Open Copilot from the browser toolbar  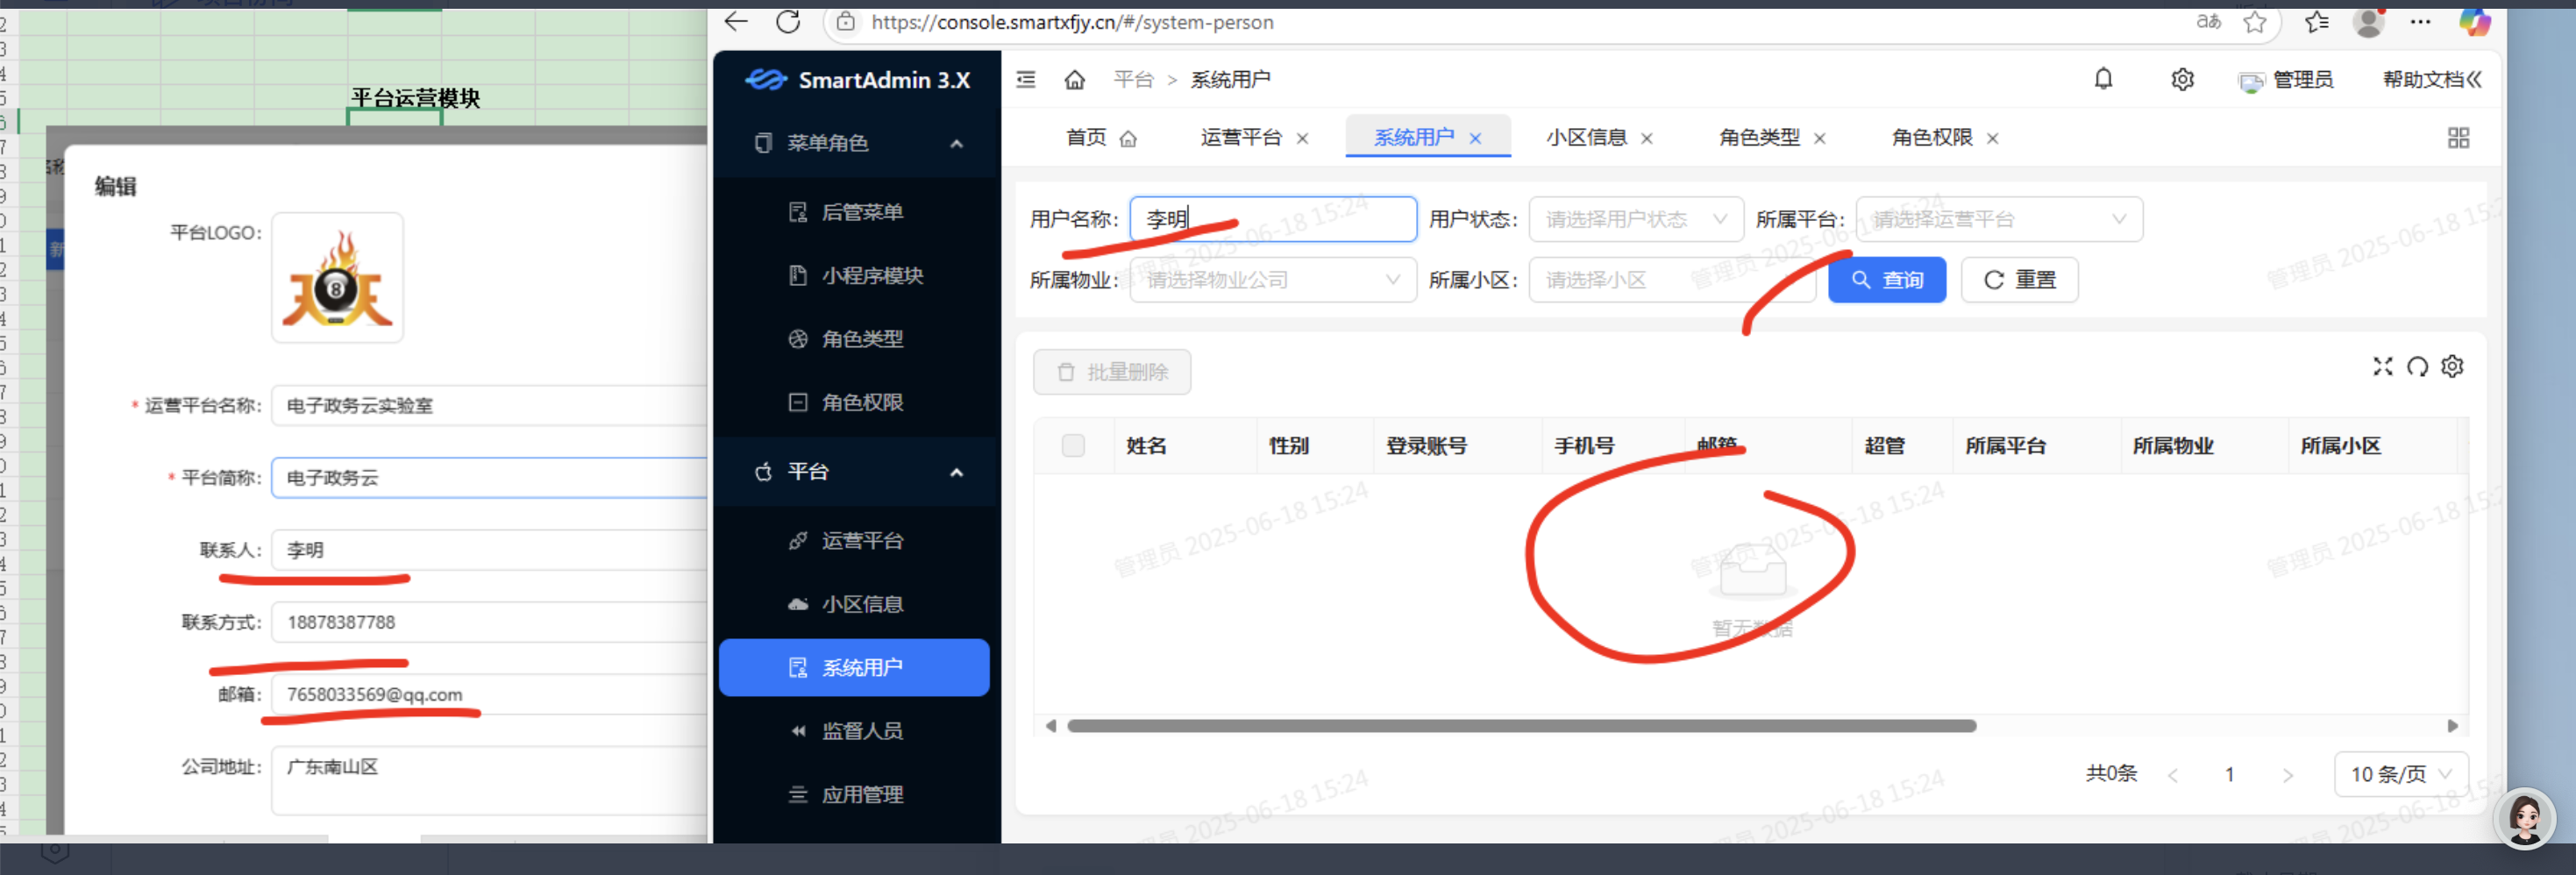coord(2475,22)
